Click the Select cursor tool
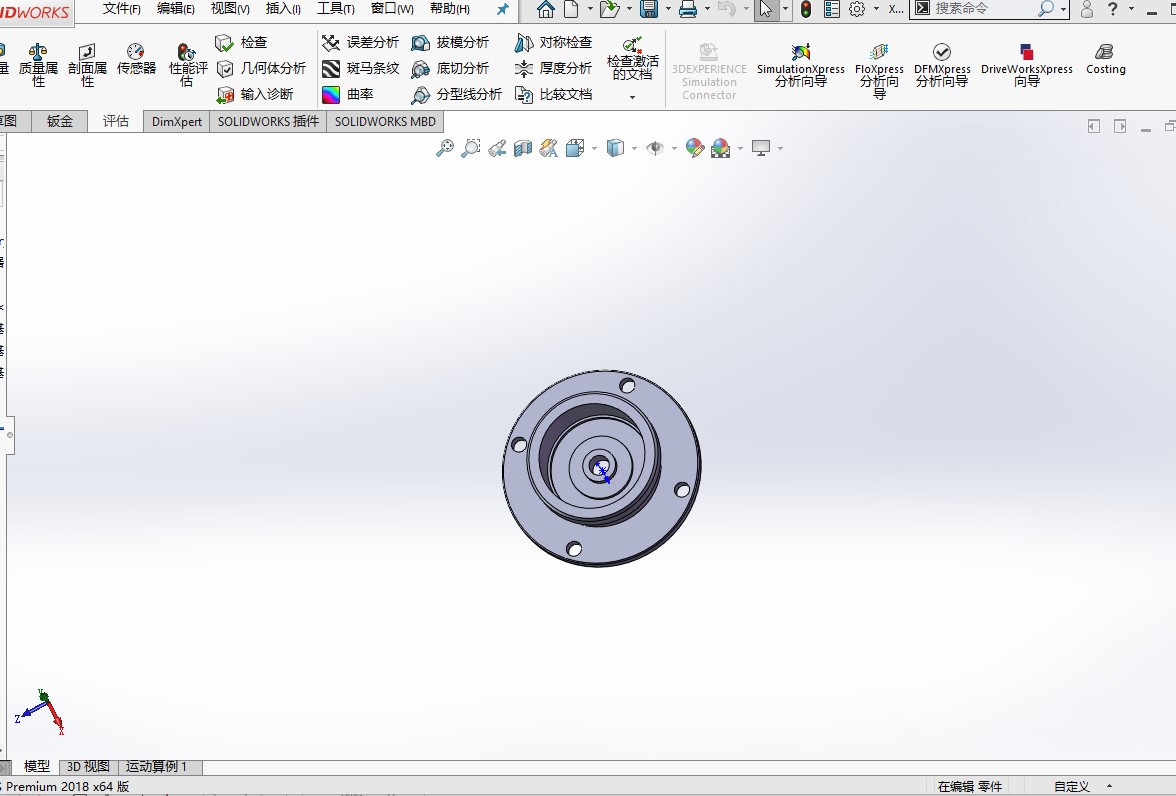Viewport: 1176px width, 796px height. coord(766,9)
